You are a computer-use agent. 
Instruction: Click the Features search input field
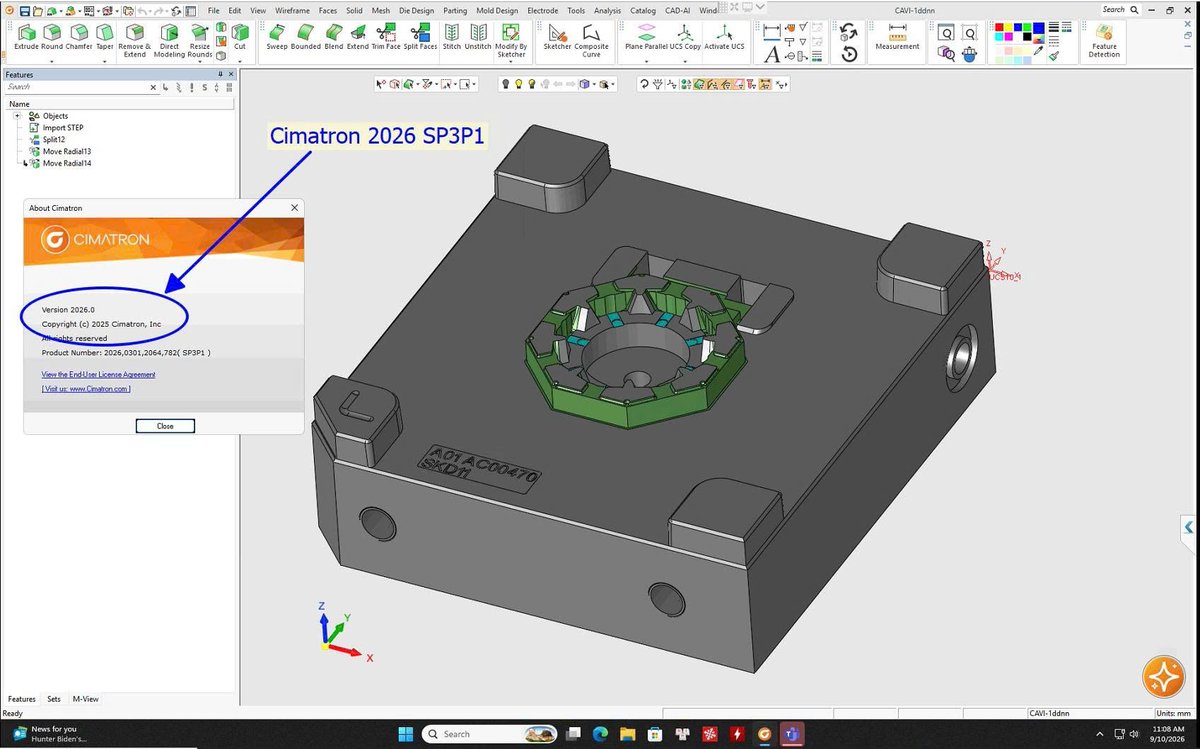(x=75, y=88)
